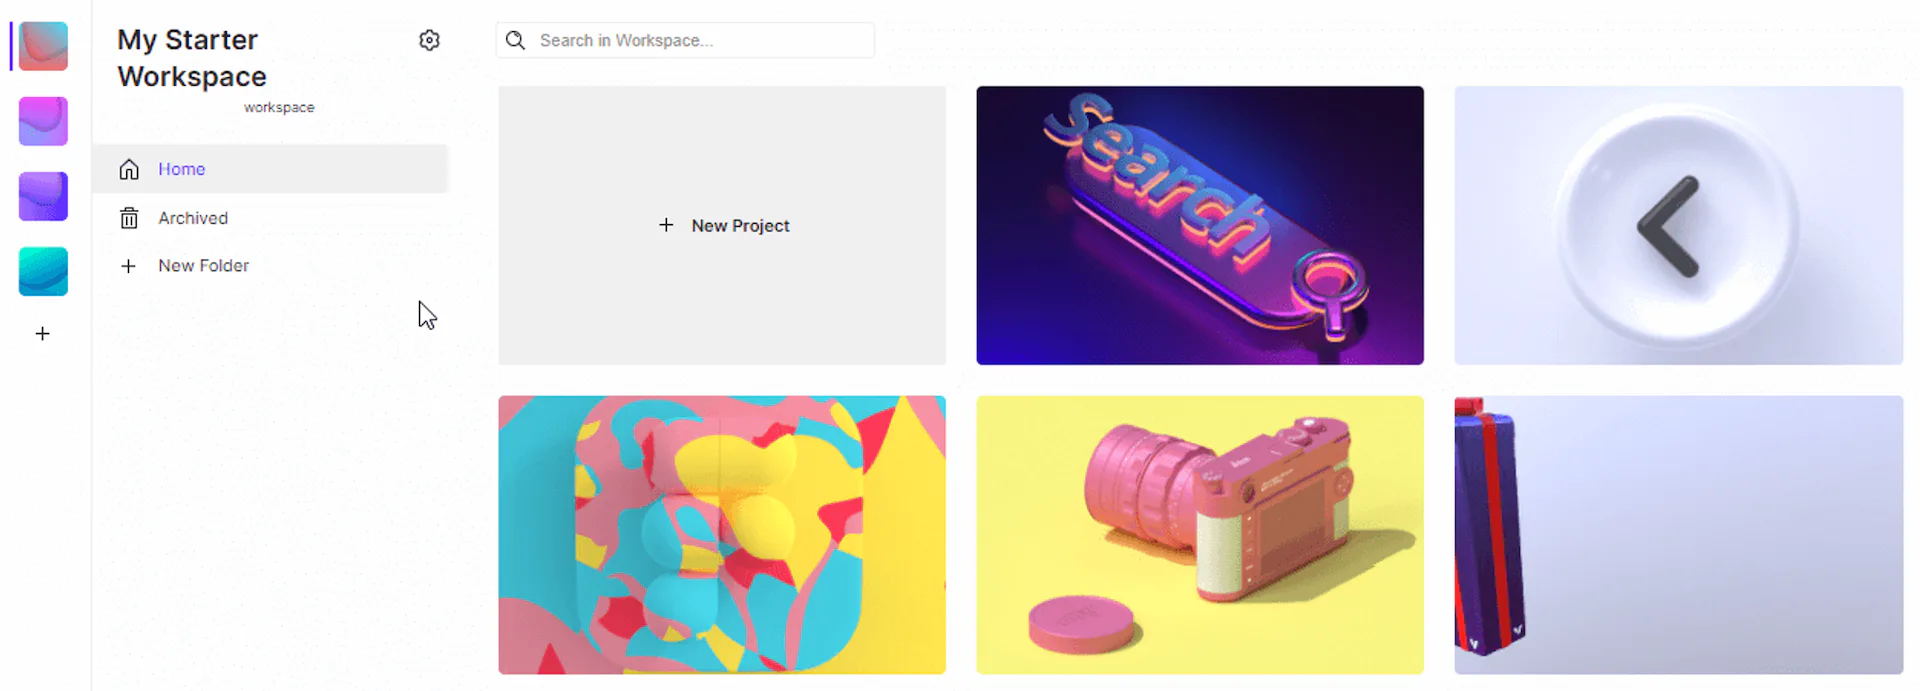The width and height of the screenshot is (1920, 691).
Task: Focus the Search in Workspace field
Action: (x=685, y=40)
